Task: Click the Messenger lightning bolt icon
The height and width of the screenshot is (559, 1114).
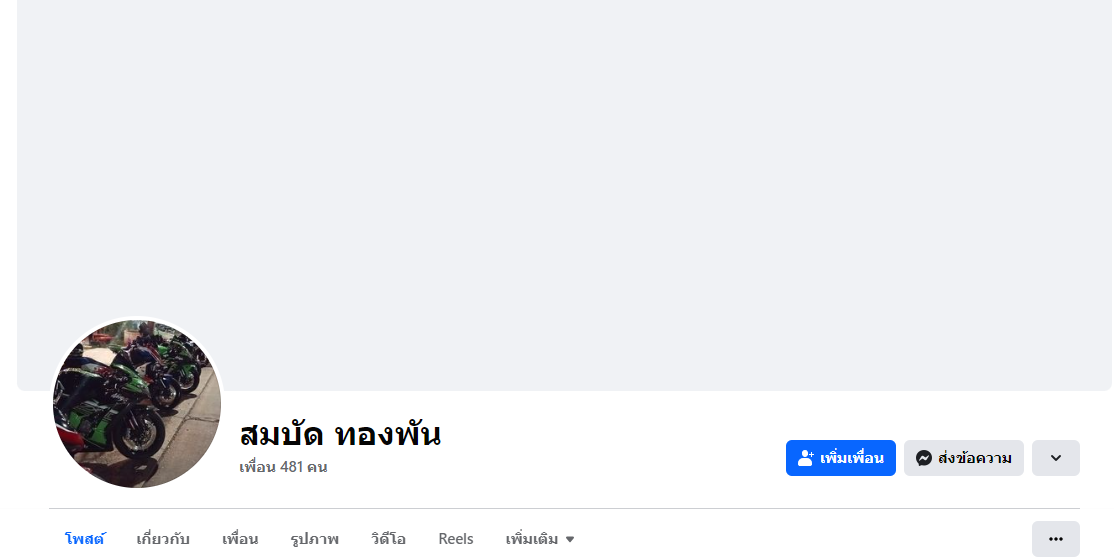Action: pyautogui.click(x=924, y=458)
